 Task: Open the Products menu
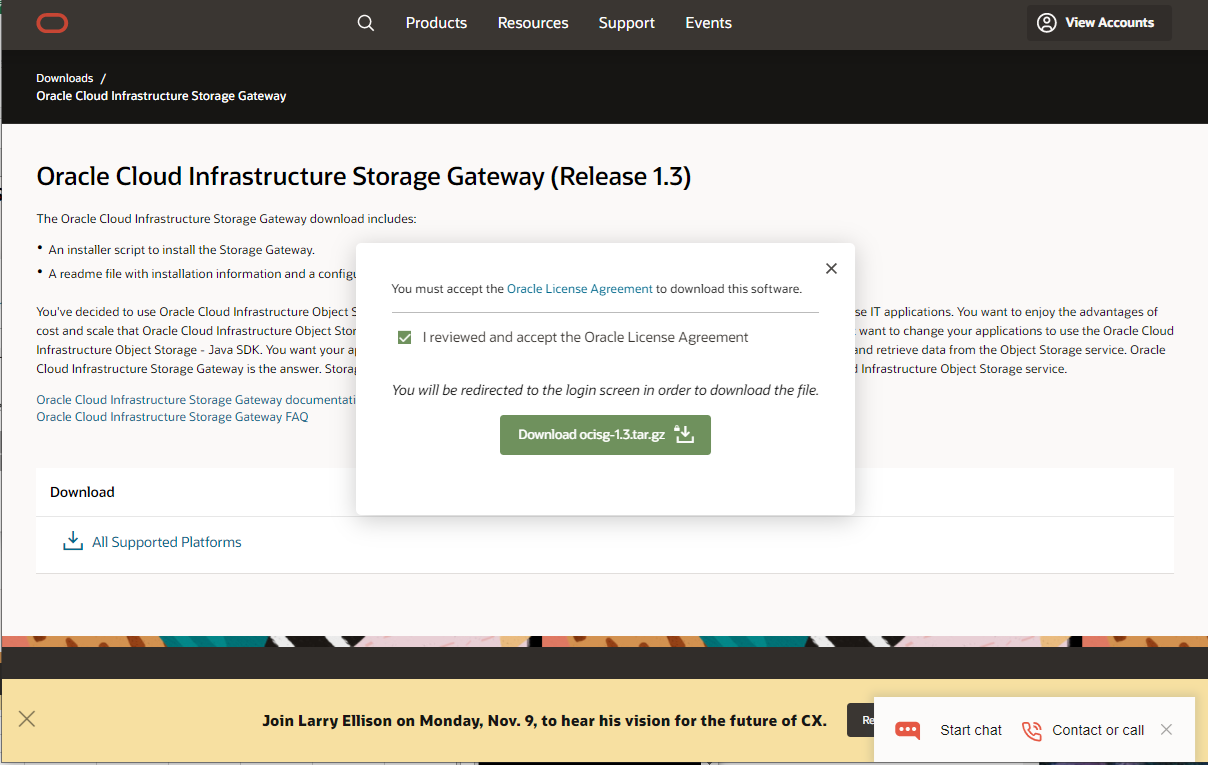point(436,23)
